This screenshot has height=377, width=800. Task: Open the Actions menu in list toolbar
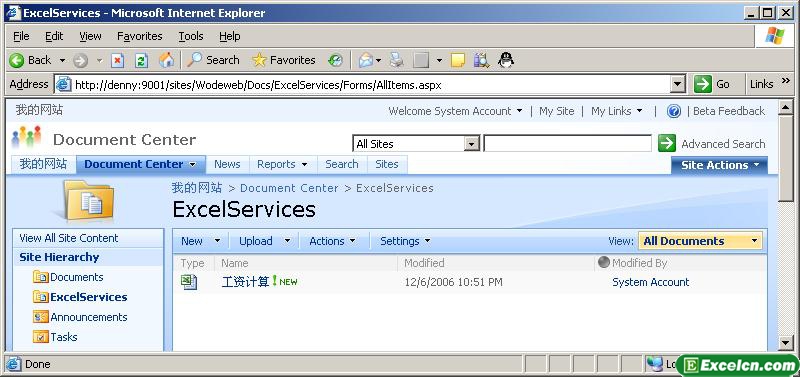[332, 241]
